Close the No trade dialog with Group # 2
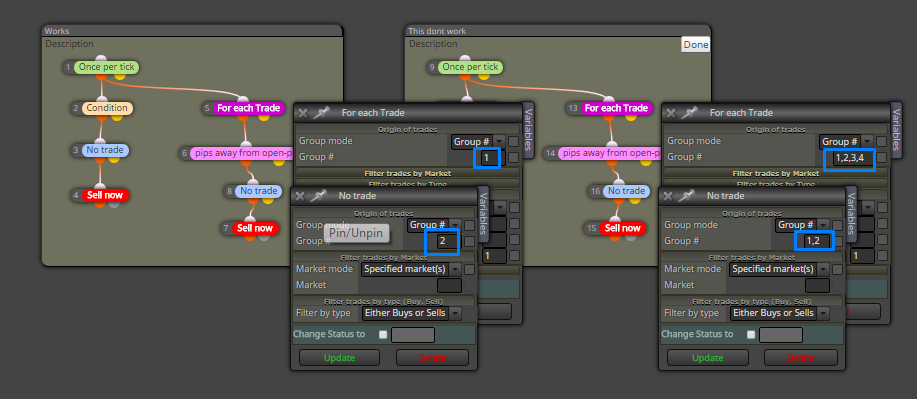 (300, 196)
